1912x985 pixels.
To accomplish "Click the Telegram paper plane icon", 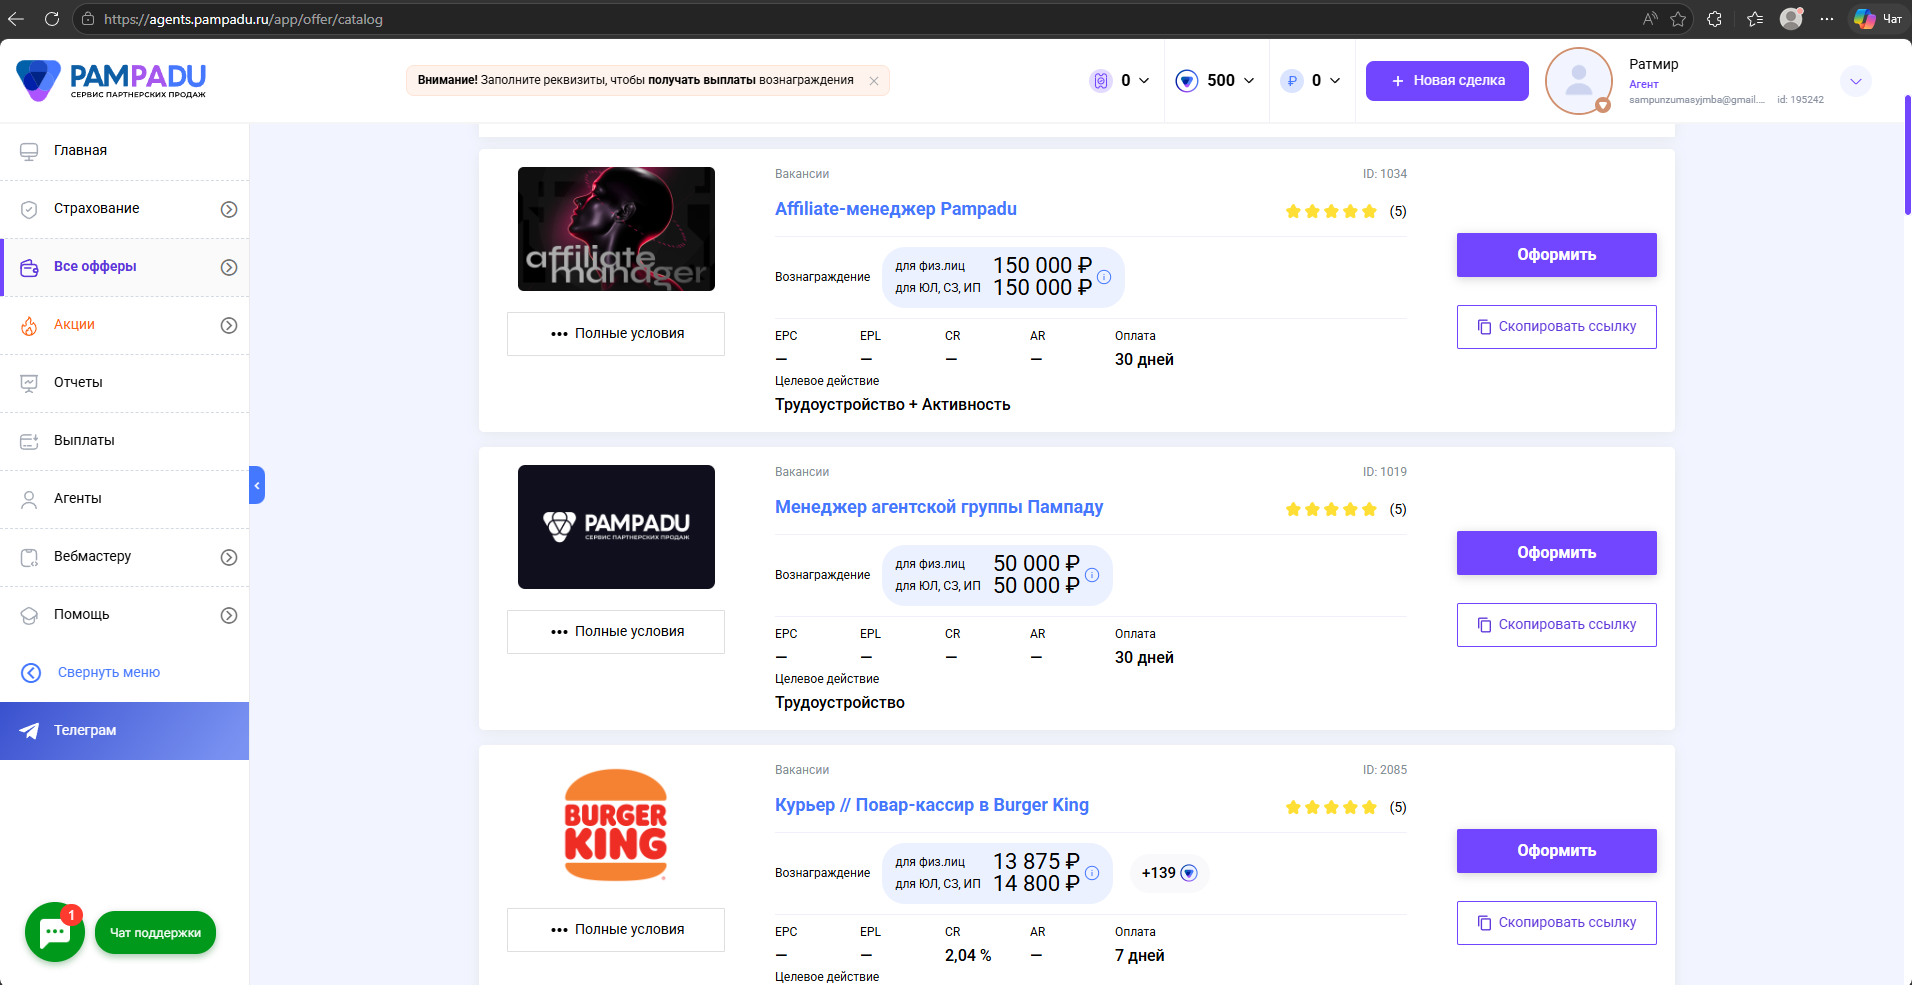I will [x=30, y=731].
